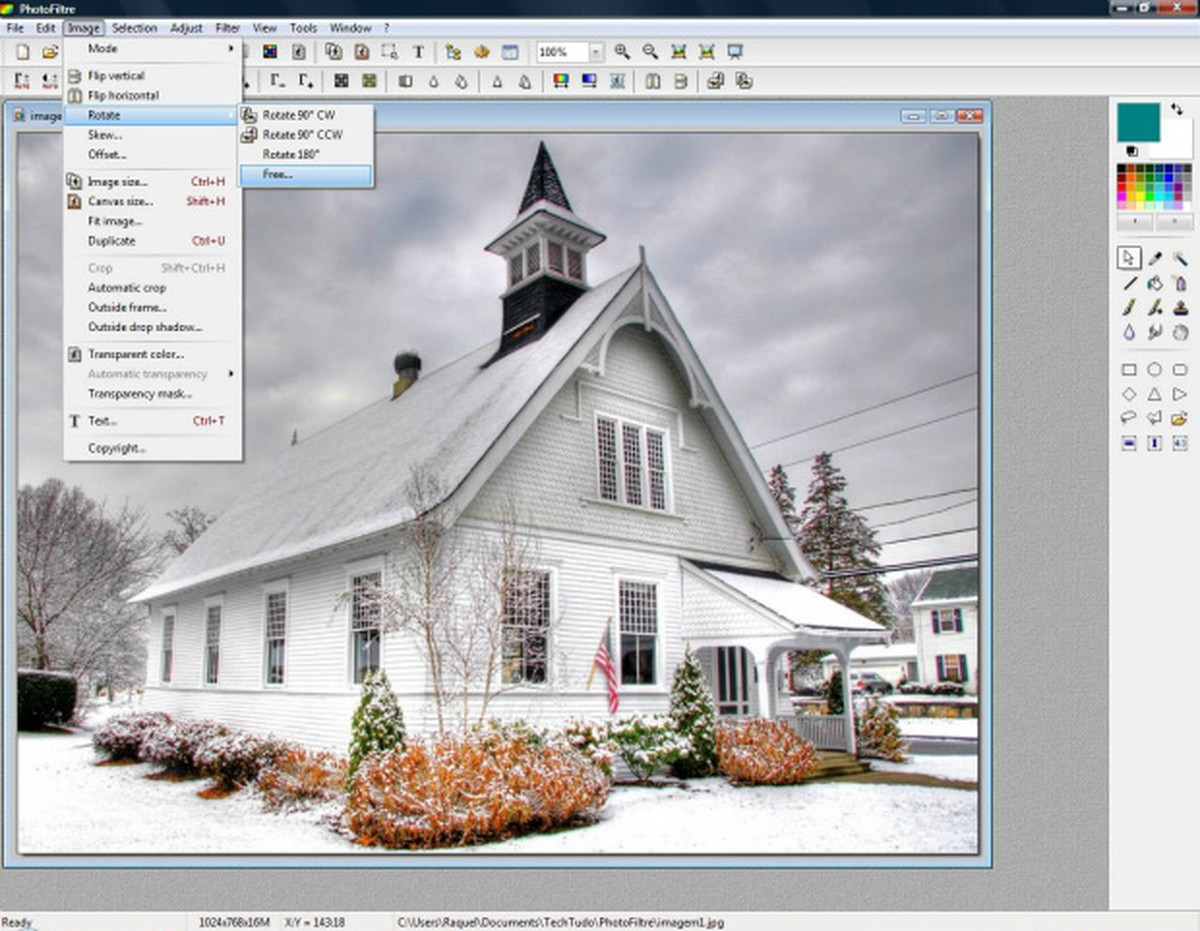The height and width of the screenshot is (931, 1200).
Task: Choose the ellipse selection shape
Action: tap(1154, 370)
